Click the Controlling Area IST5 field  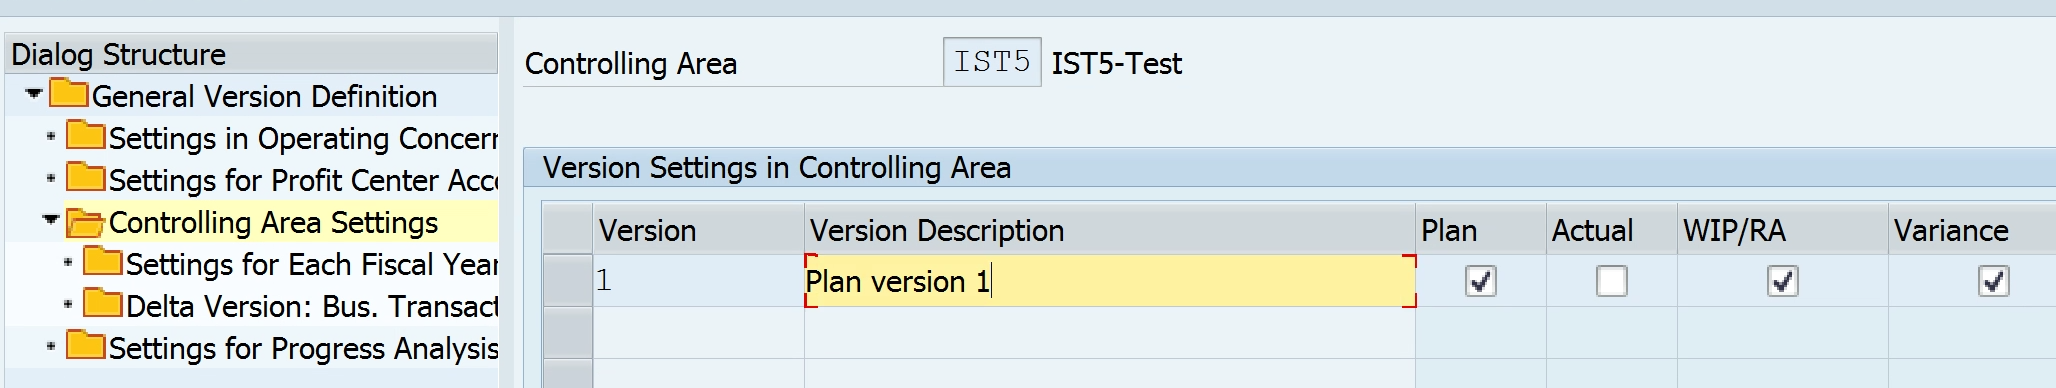992,62
